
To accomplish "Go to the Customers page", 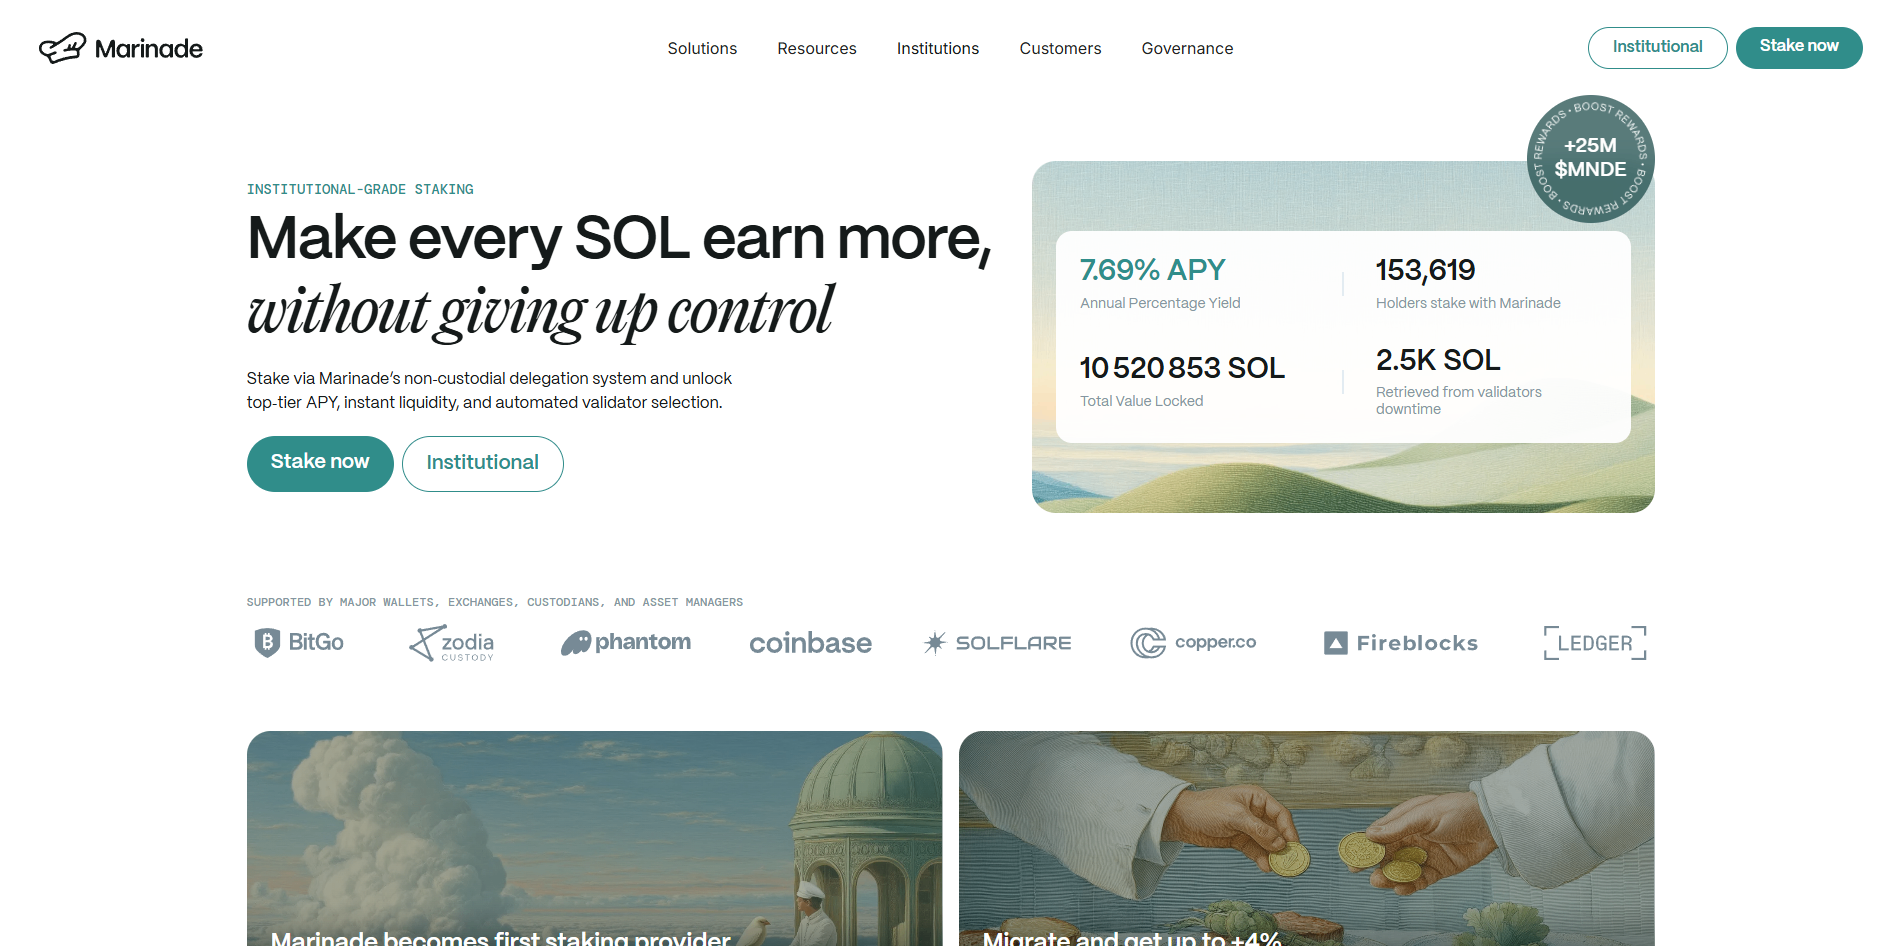I will tap(1060, 48).
